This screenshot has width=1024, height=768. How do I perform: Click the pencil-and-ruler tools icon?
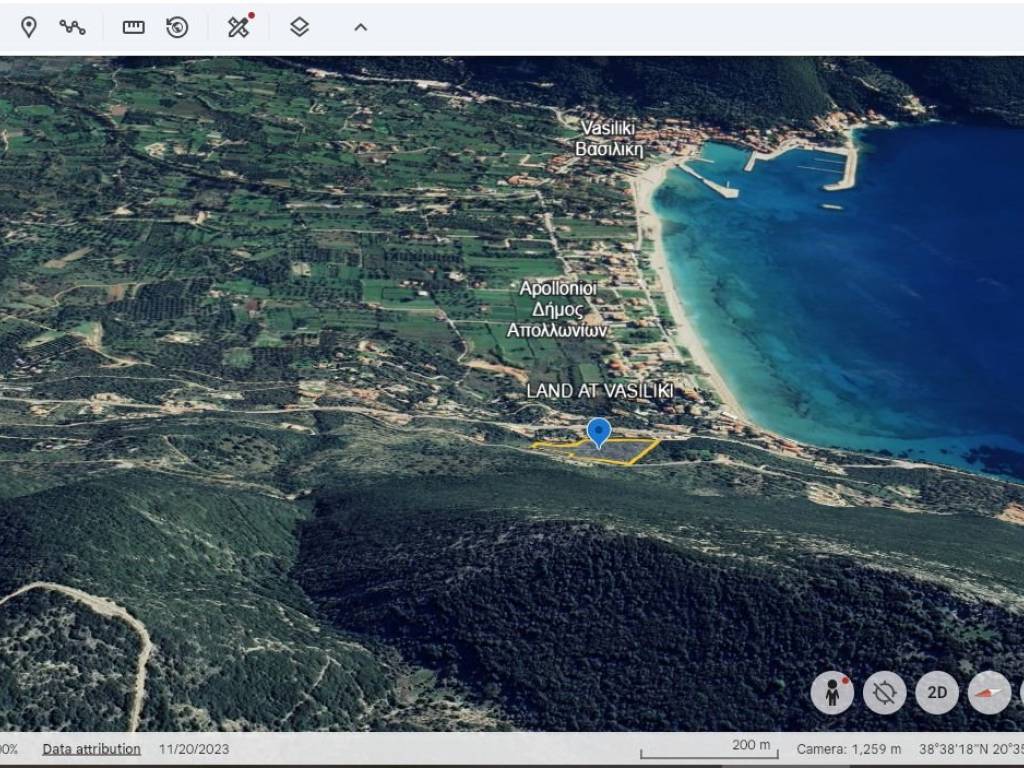[x=238, y=27]
